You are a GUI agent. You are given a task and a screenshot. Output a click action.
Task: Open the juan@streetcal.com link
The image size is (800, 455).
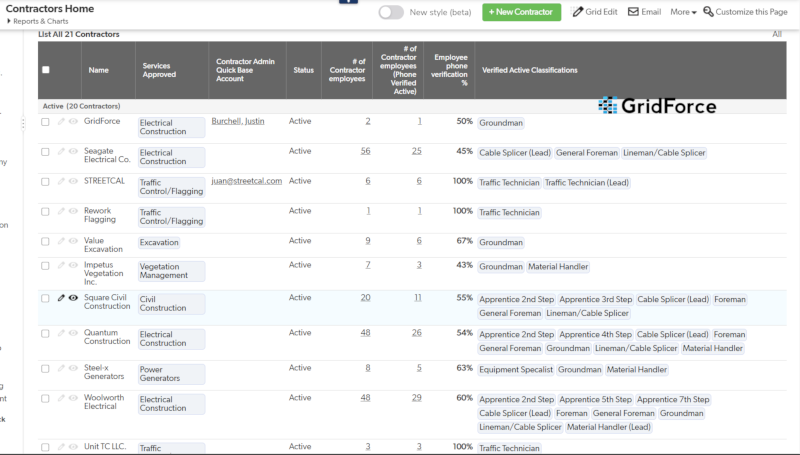[246, 181]
